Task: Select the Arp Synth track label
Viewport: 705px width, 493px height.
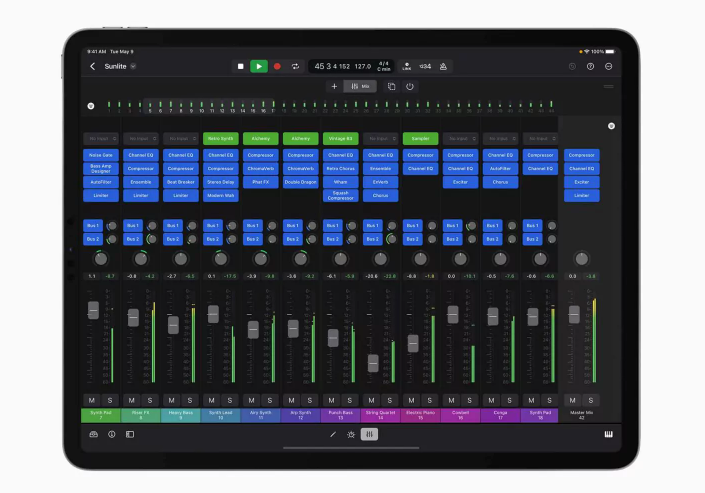Action: click(x=301, y=415)
